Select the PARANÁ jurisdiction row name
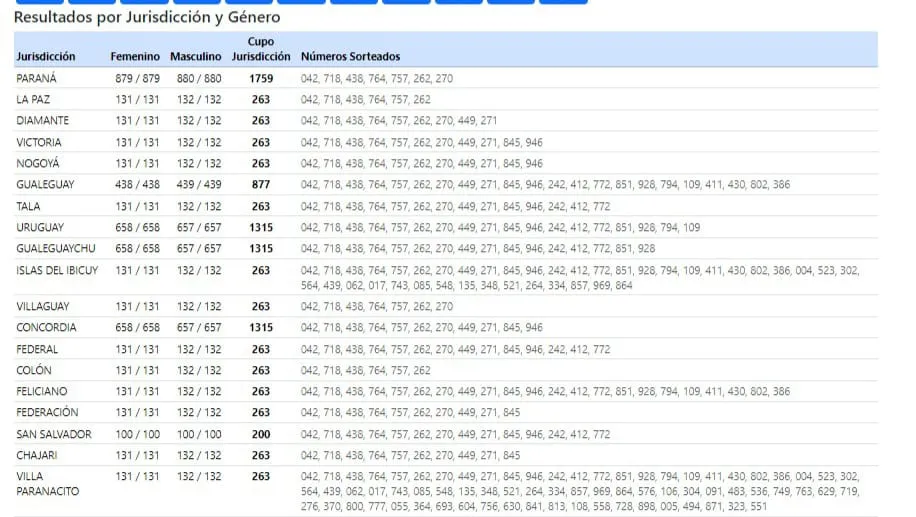The height and width of the screenshot is (517, 916). (x=37, y=78)
